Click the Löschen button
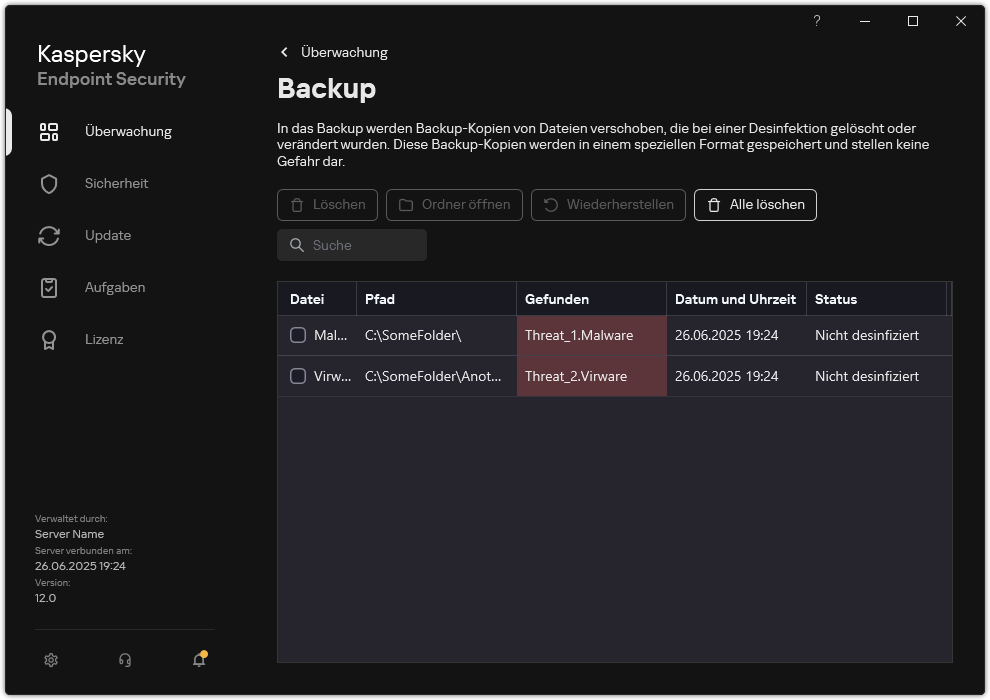Screen dimensions: 990x700 (x=327, y=205)
